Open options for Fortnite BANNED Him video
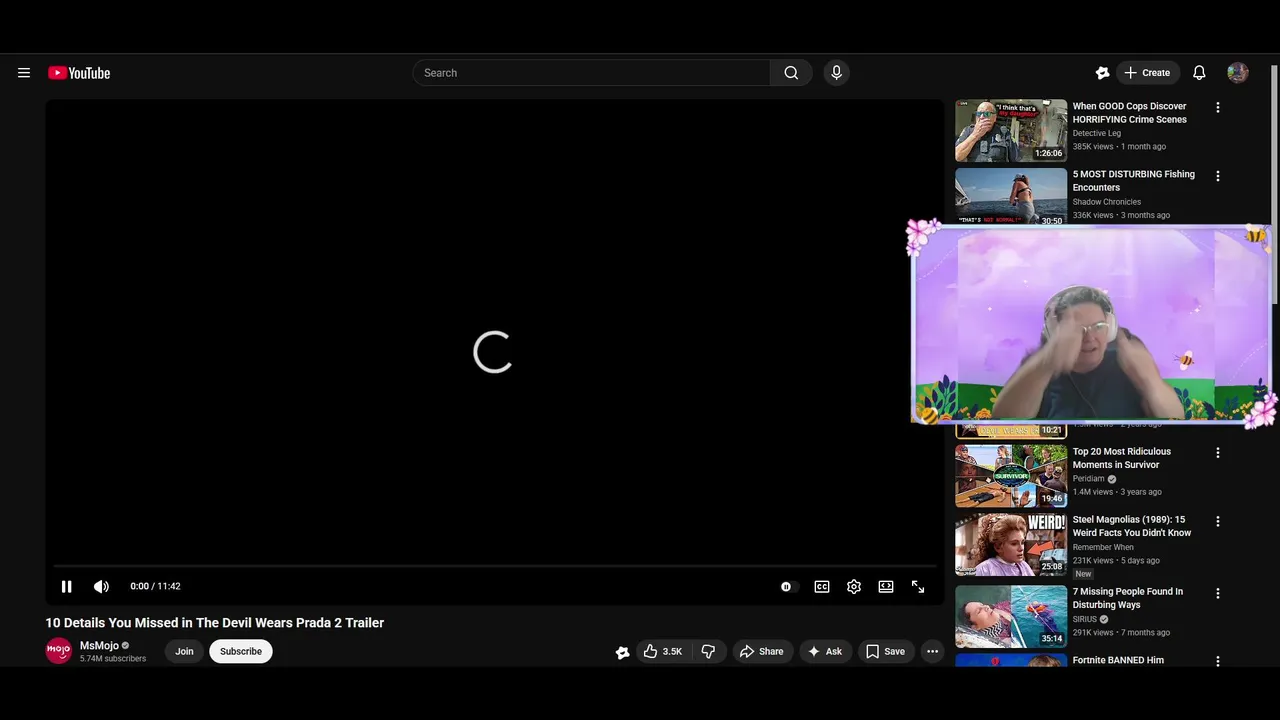The image size is (1280, 720). click(1218, 661)
